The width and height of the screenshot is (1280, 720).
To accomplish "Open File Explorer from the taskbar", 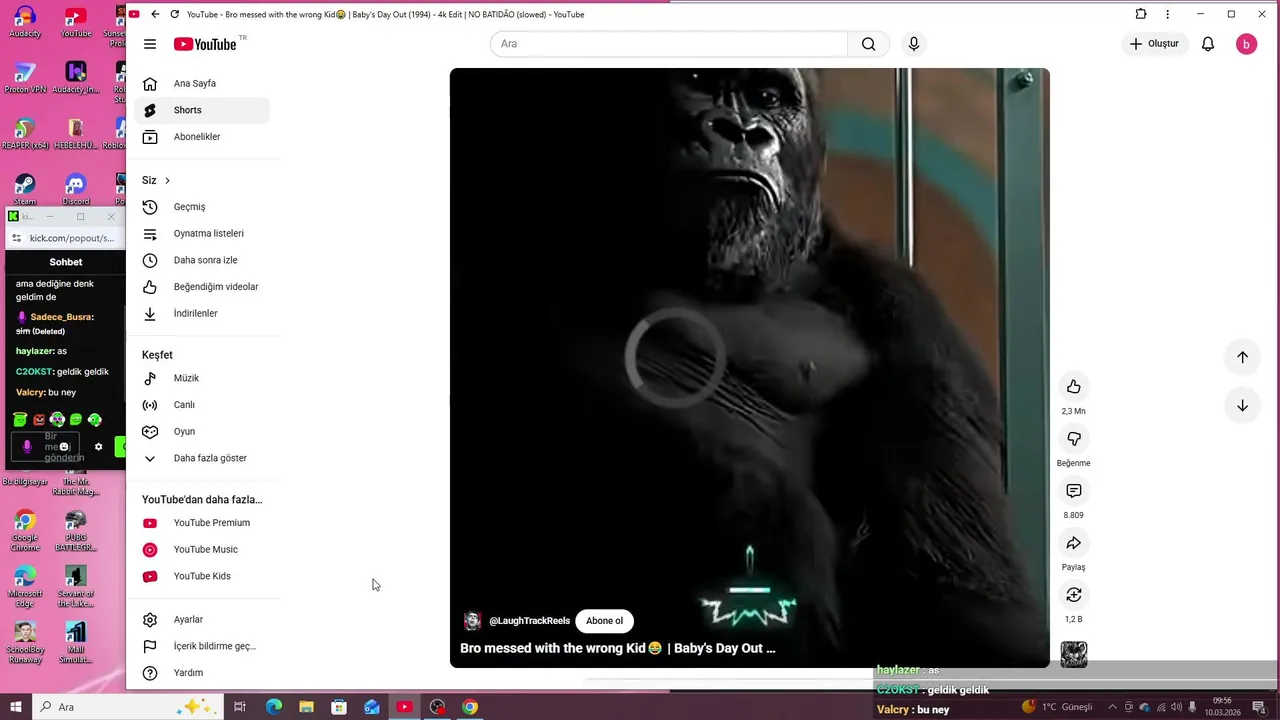I will click(x=307, y=707).
